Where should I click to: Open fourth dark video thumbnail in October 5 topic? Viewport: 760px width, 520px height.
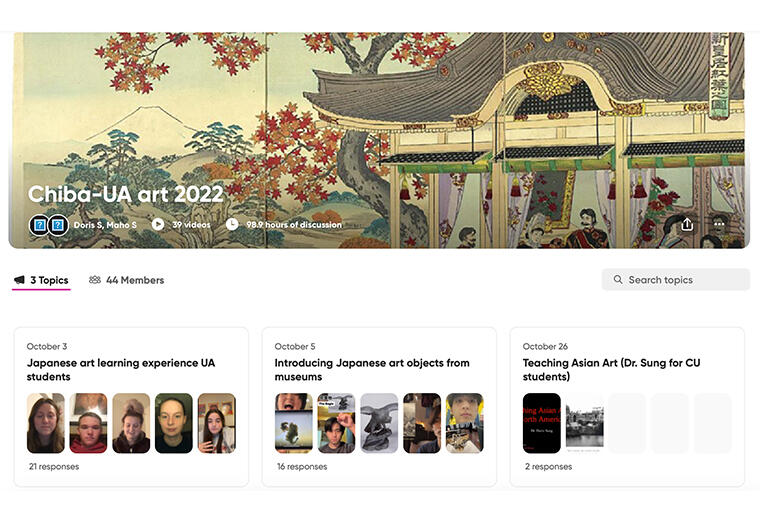[422, 423]
